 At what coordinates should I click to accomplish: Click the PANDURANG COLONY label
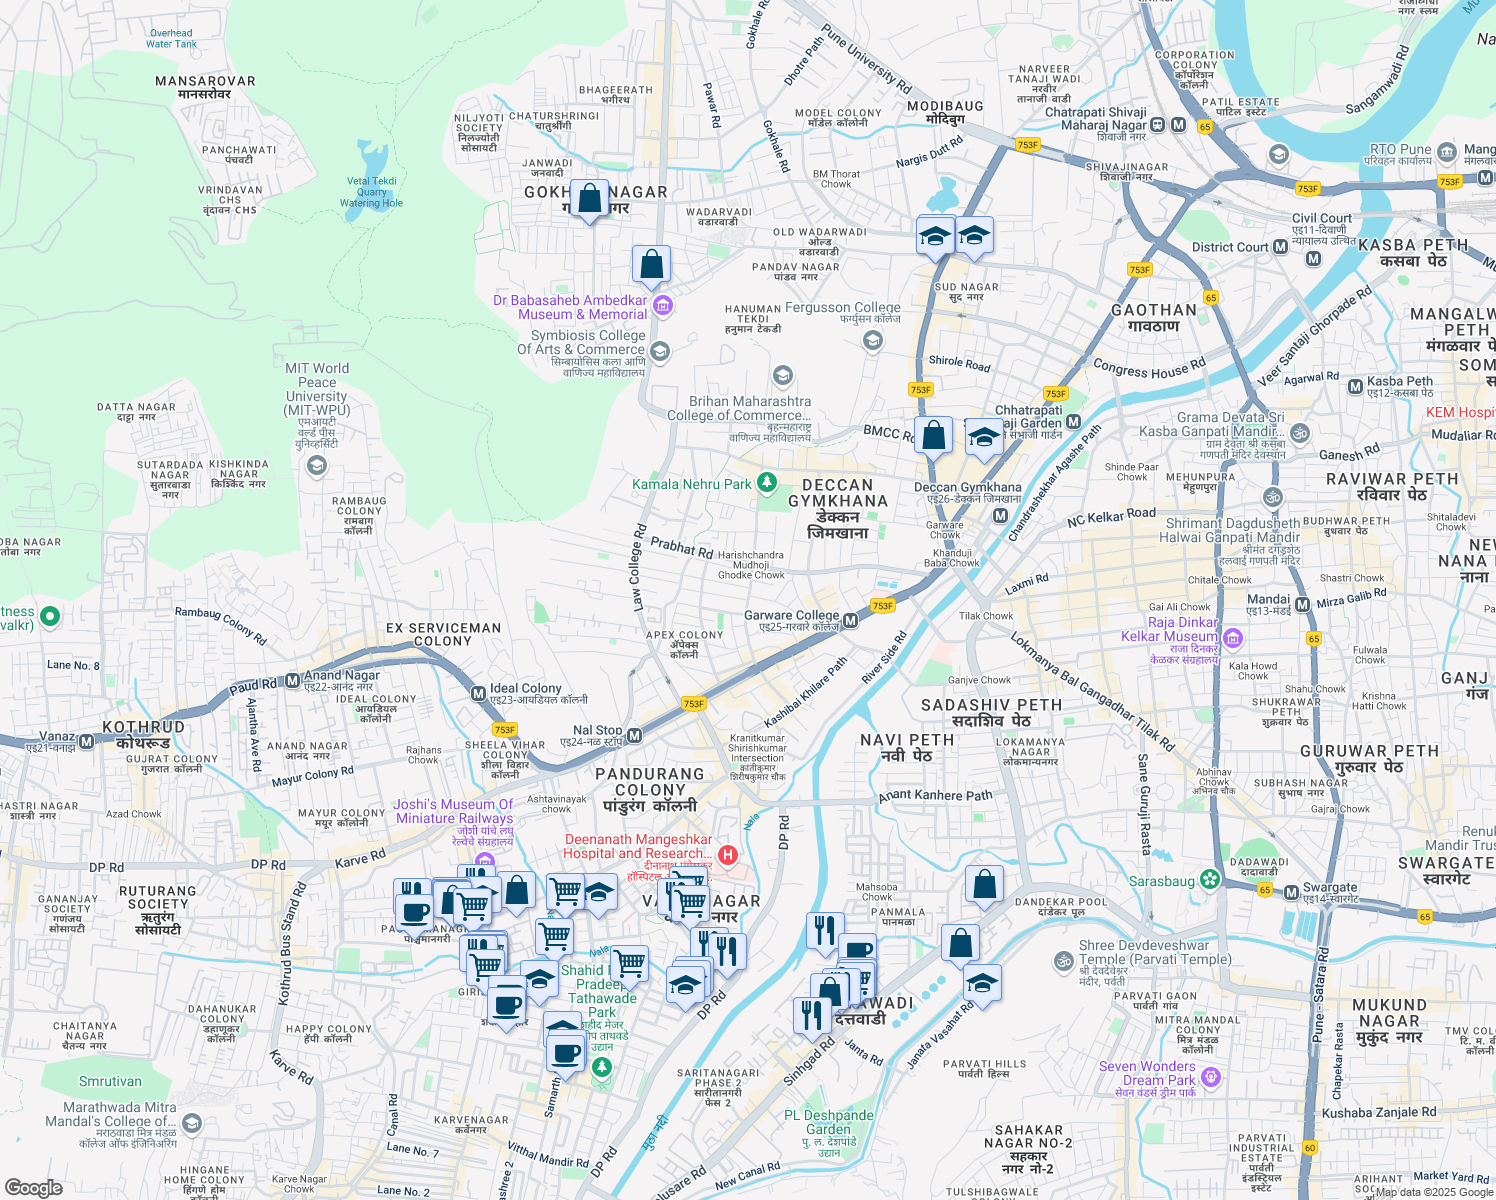pos(650,781)
